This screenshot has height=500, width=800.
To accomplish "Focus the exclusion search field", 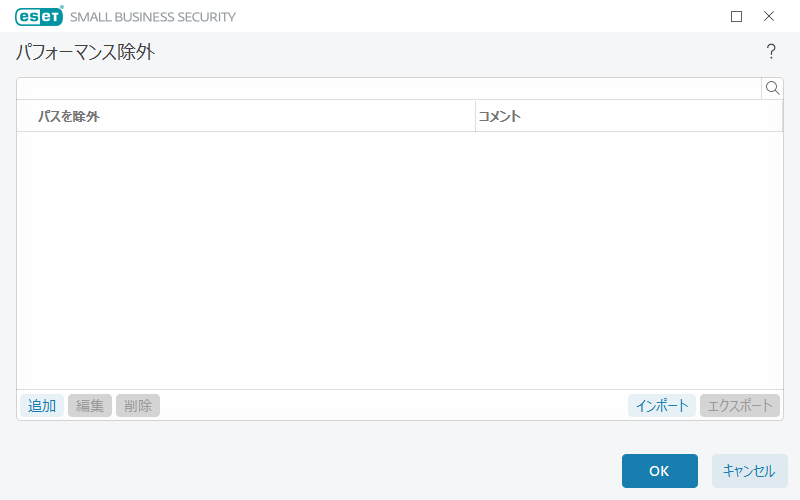I will click(x=388, y=88).
